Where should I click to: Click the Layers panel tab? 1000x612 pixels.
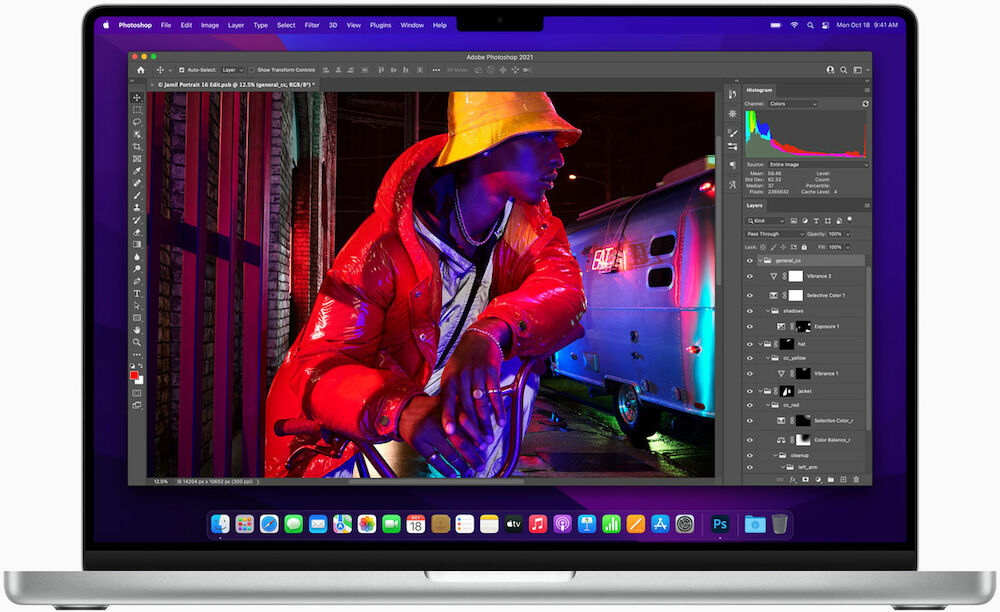tap(754, 205)
